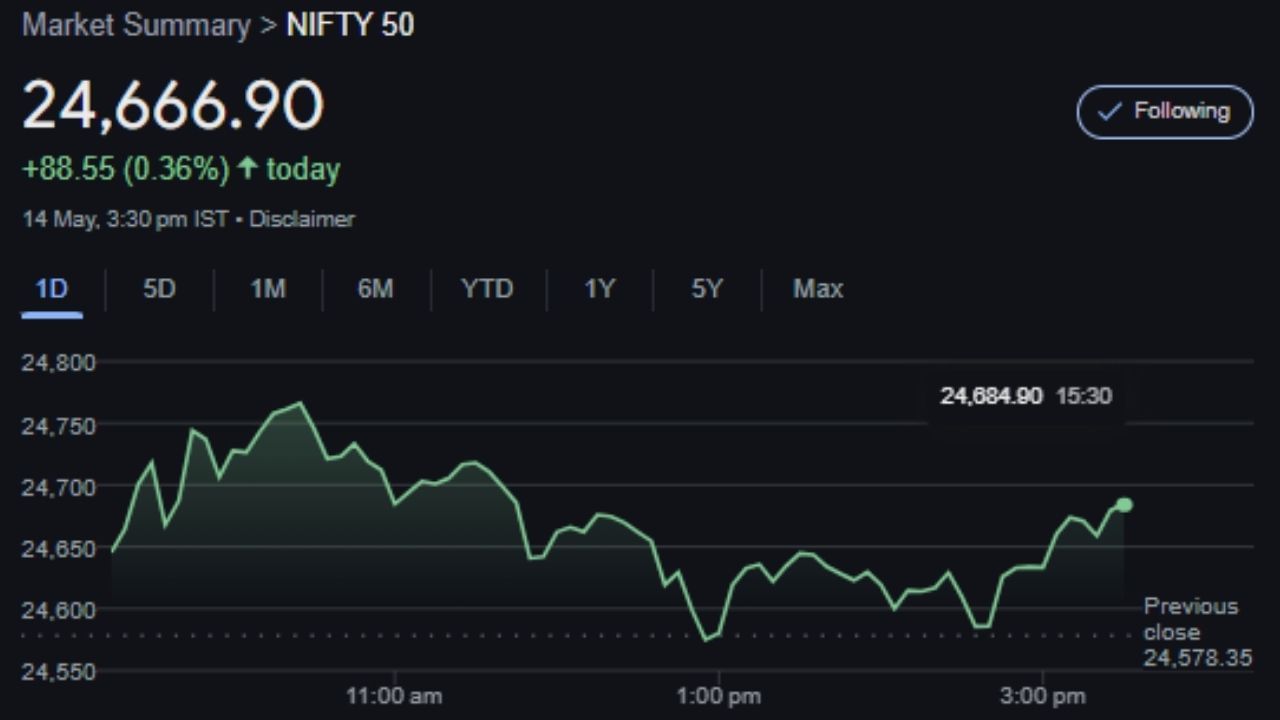Click the 24,666.90 index price

pyautogui.click(x=173, y=105)
